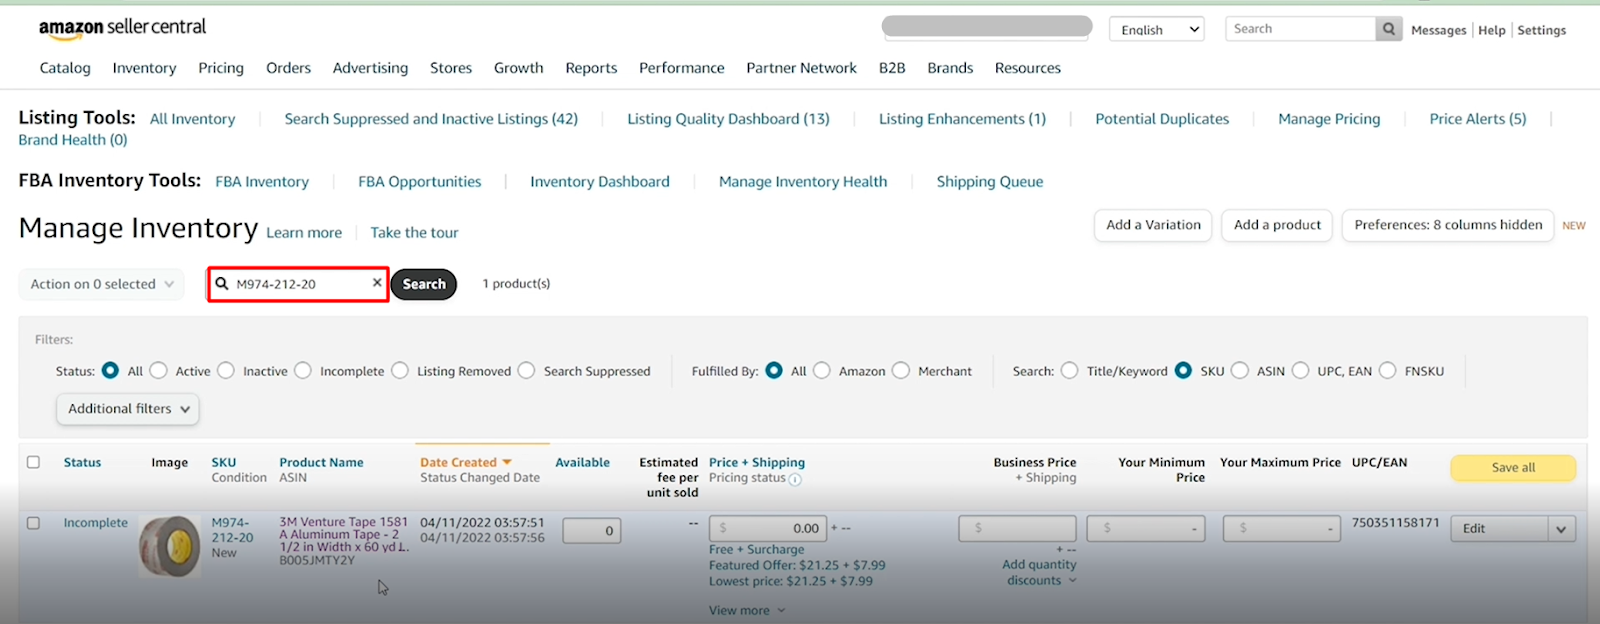Click the tape roll product thumbnail
The image size is (1600, 624).
[x=169, y=546]
